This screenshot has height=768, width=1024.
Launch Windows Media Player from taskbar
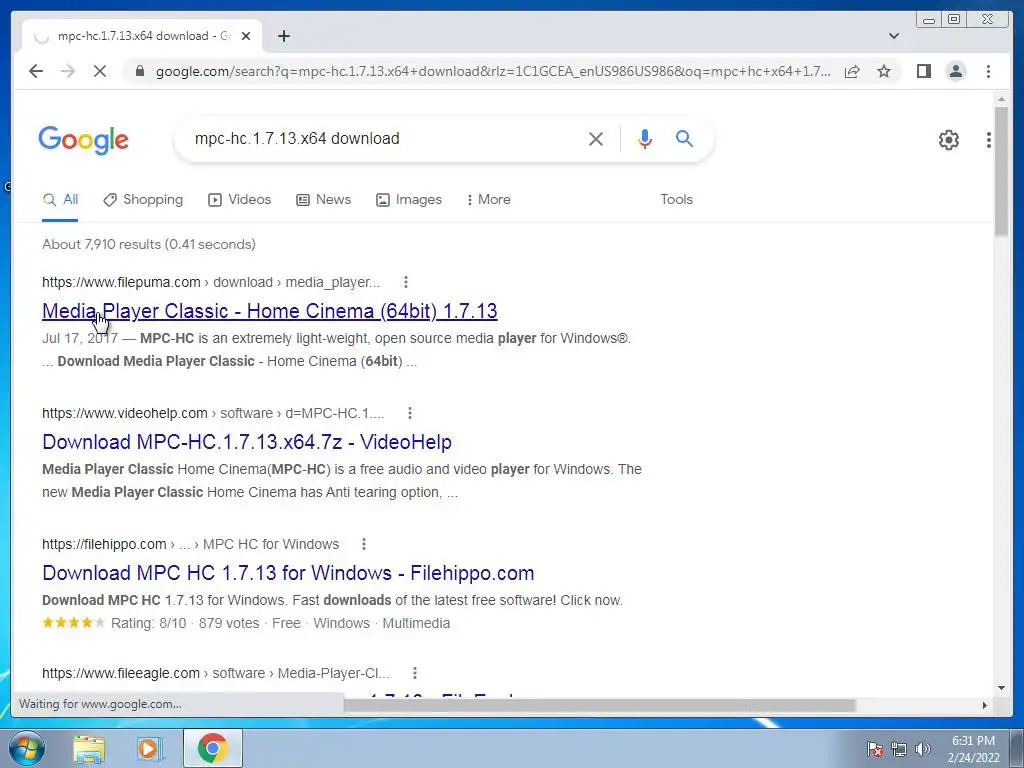point(149,748)
